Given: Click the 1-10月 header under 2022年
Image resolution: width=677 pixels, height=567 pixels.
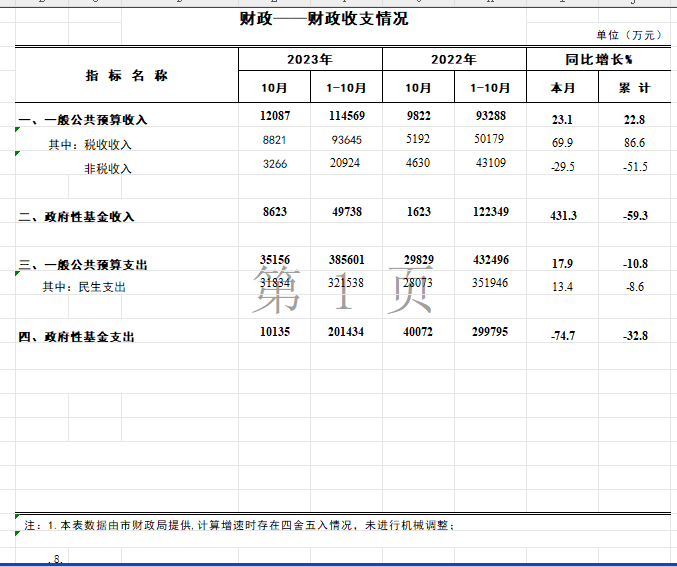Looking at the screenshot, I should [490, 88].
